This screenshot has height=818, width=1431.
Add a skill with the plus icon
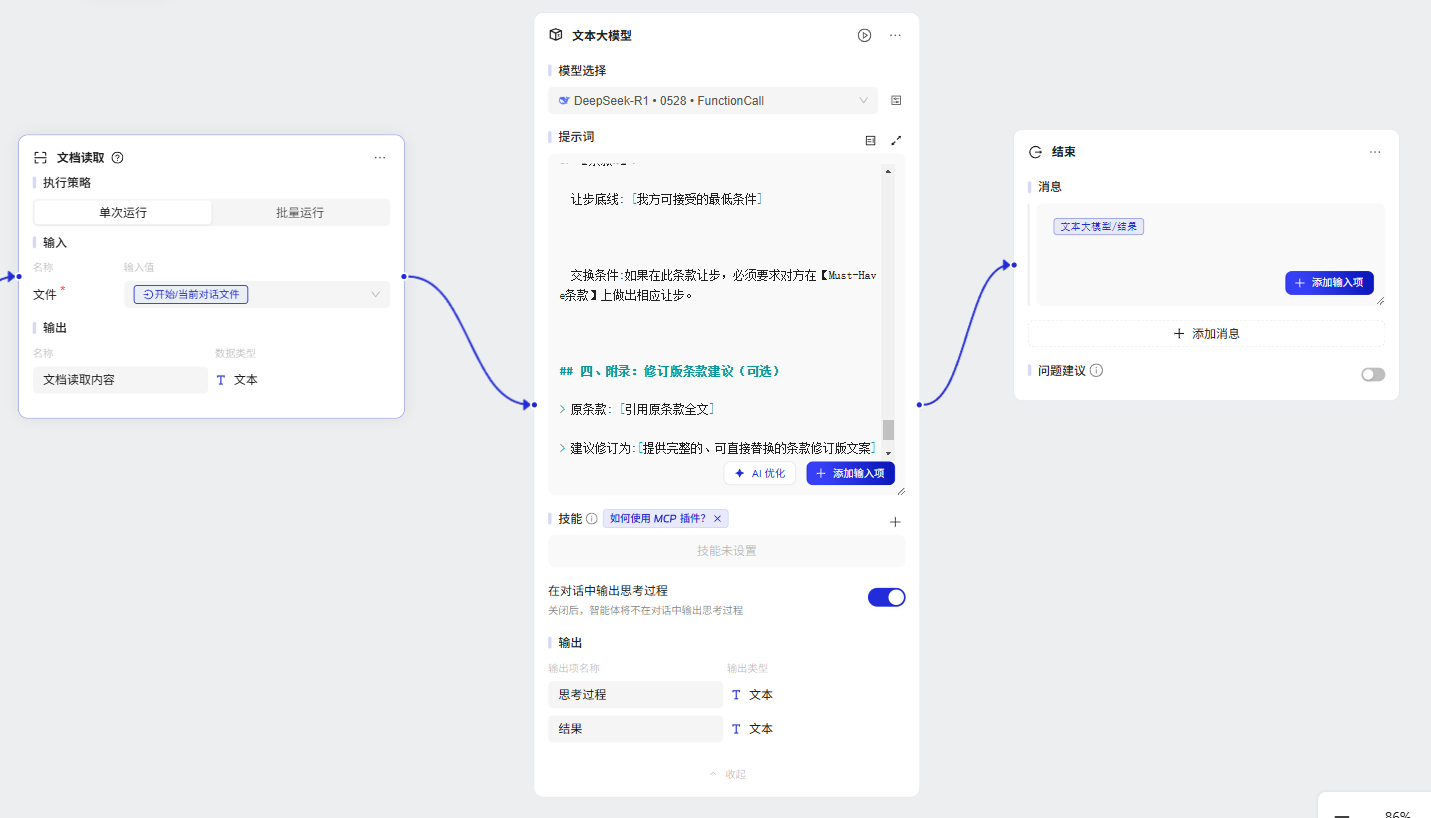[895, 522]
